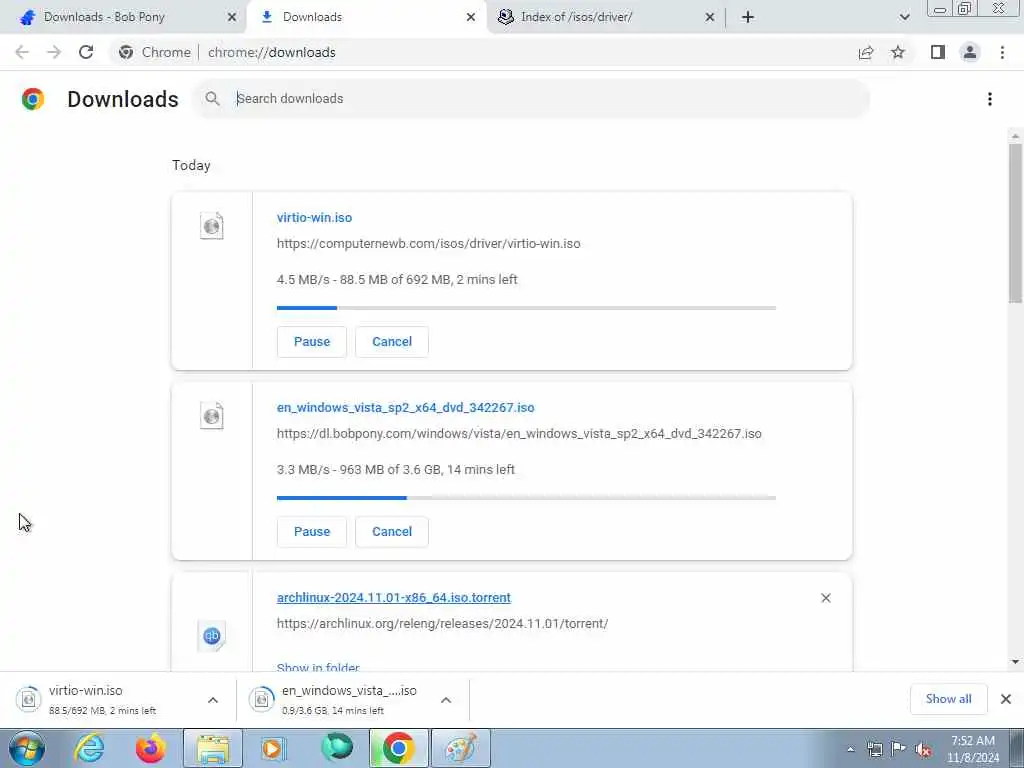
Task: Show archlinux torrent in folder
Action: coord(318,667)
